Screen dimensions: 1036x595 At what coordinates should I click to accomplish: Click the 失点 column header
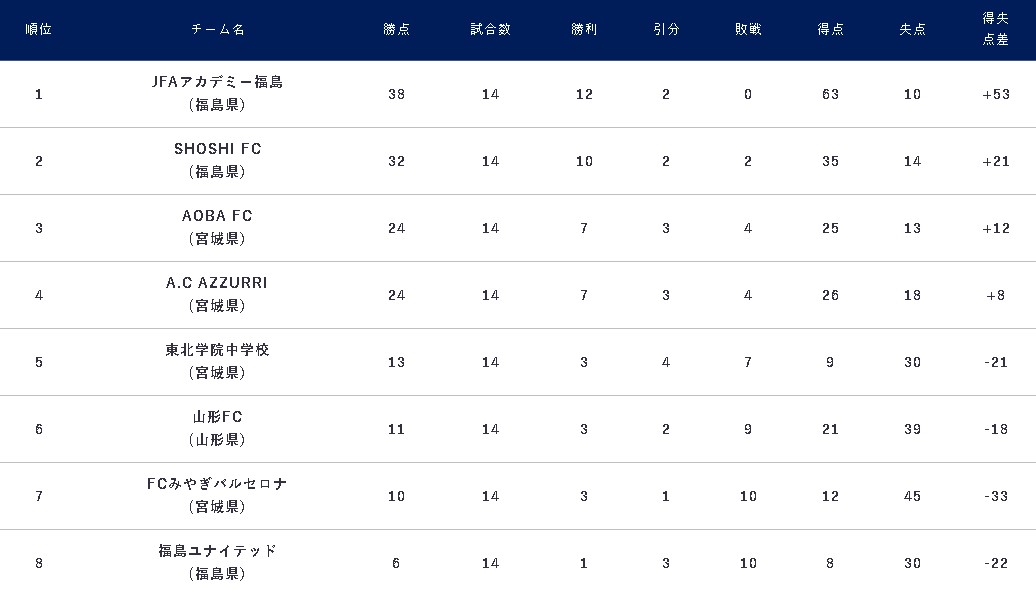click(912, 29)
